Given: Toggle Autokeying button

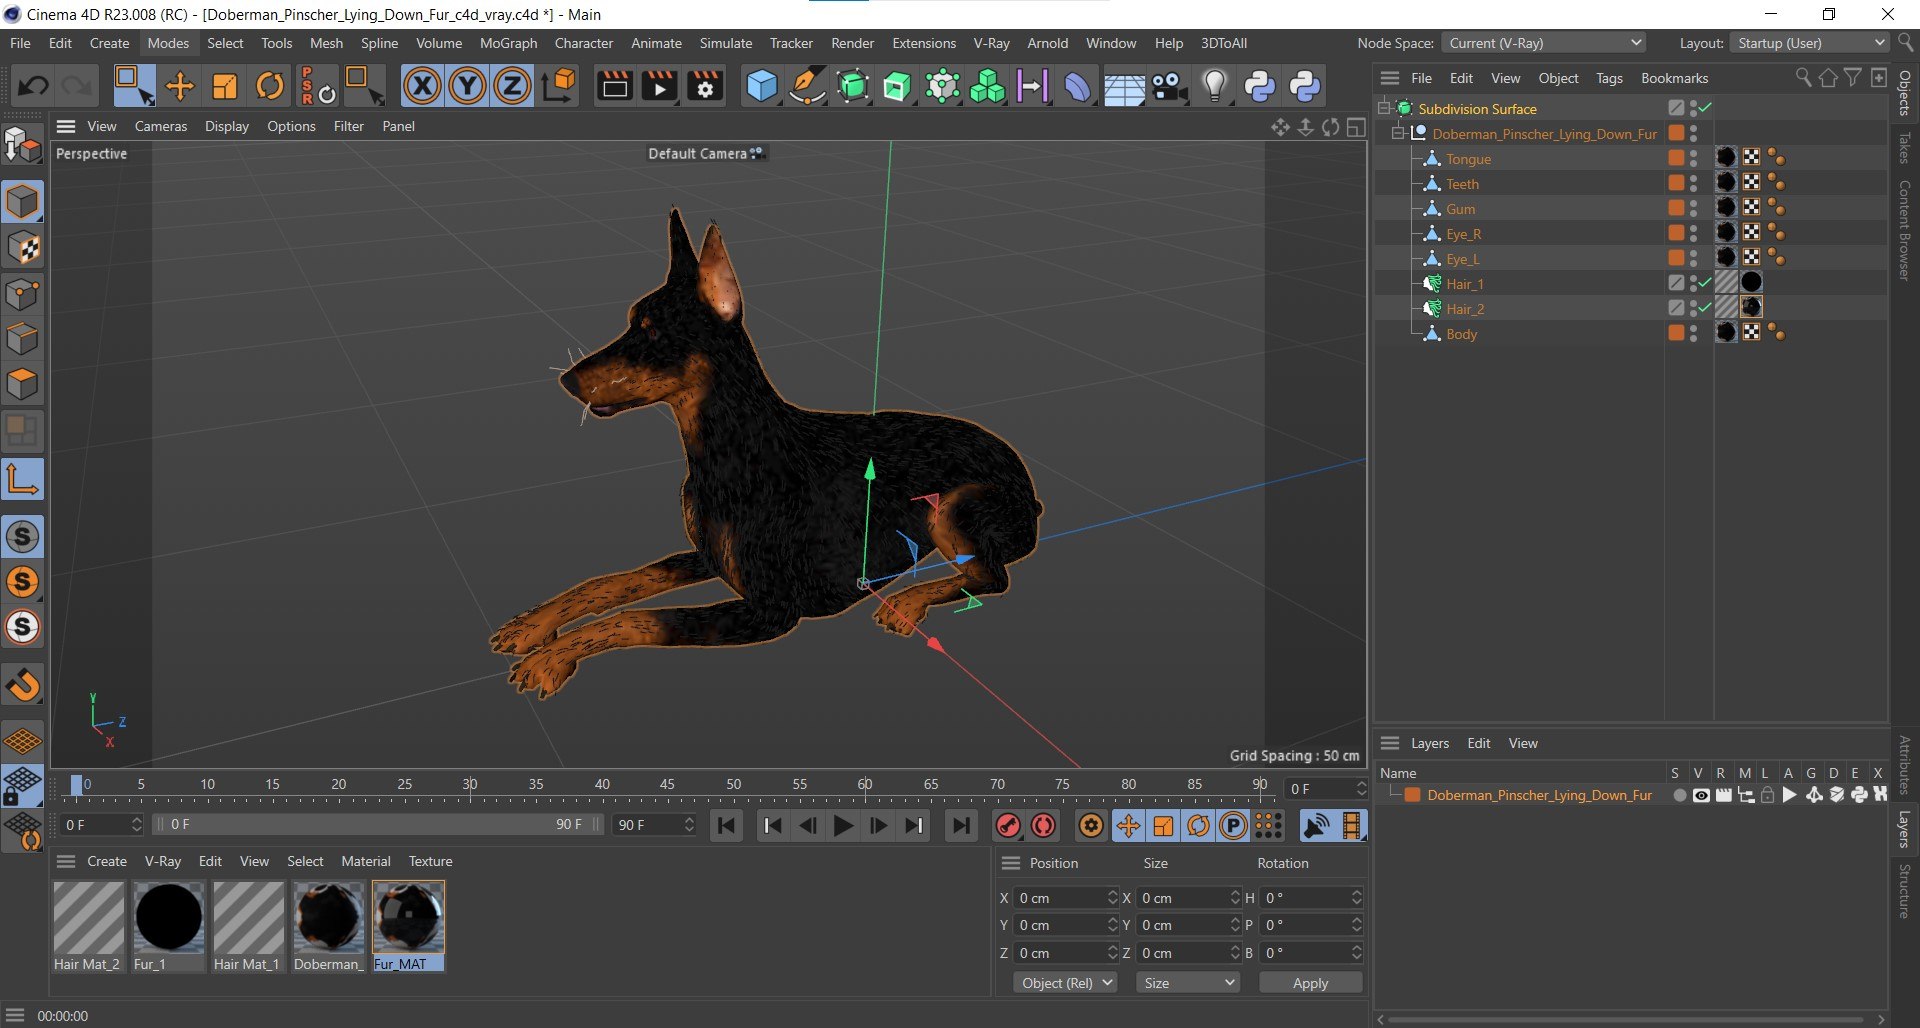Looking at the screenshot, I should click(1044, 825).
